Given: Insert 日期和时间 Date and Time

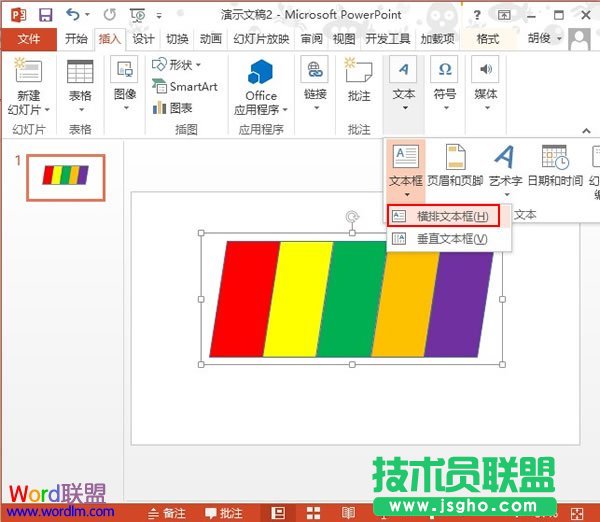Looking at the screenshot, I should click(x=555, y=166).
